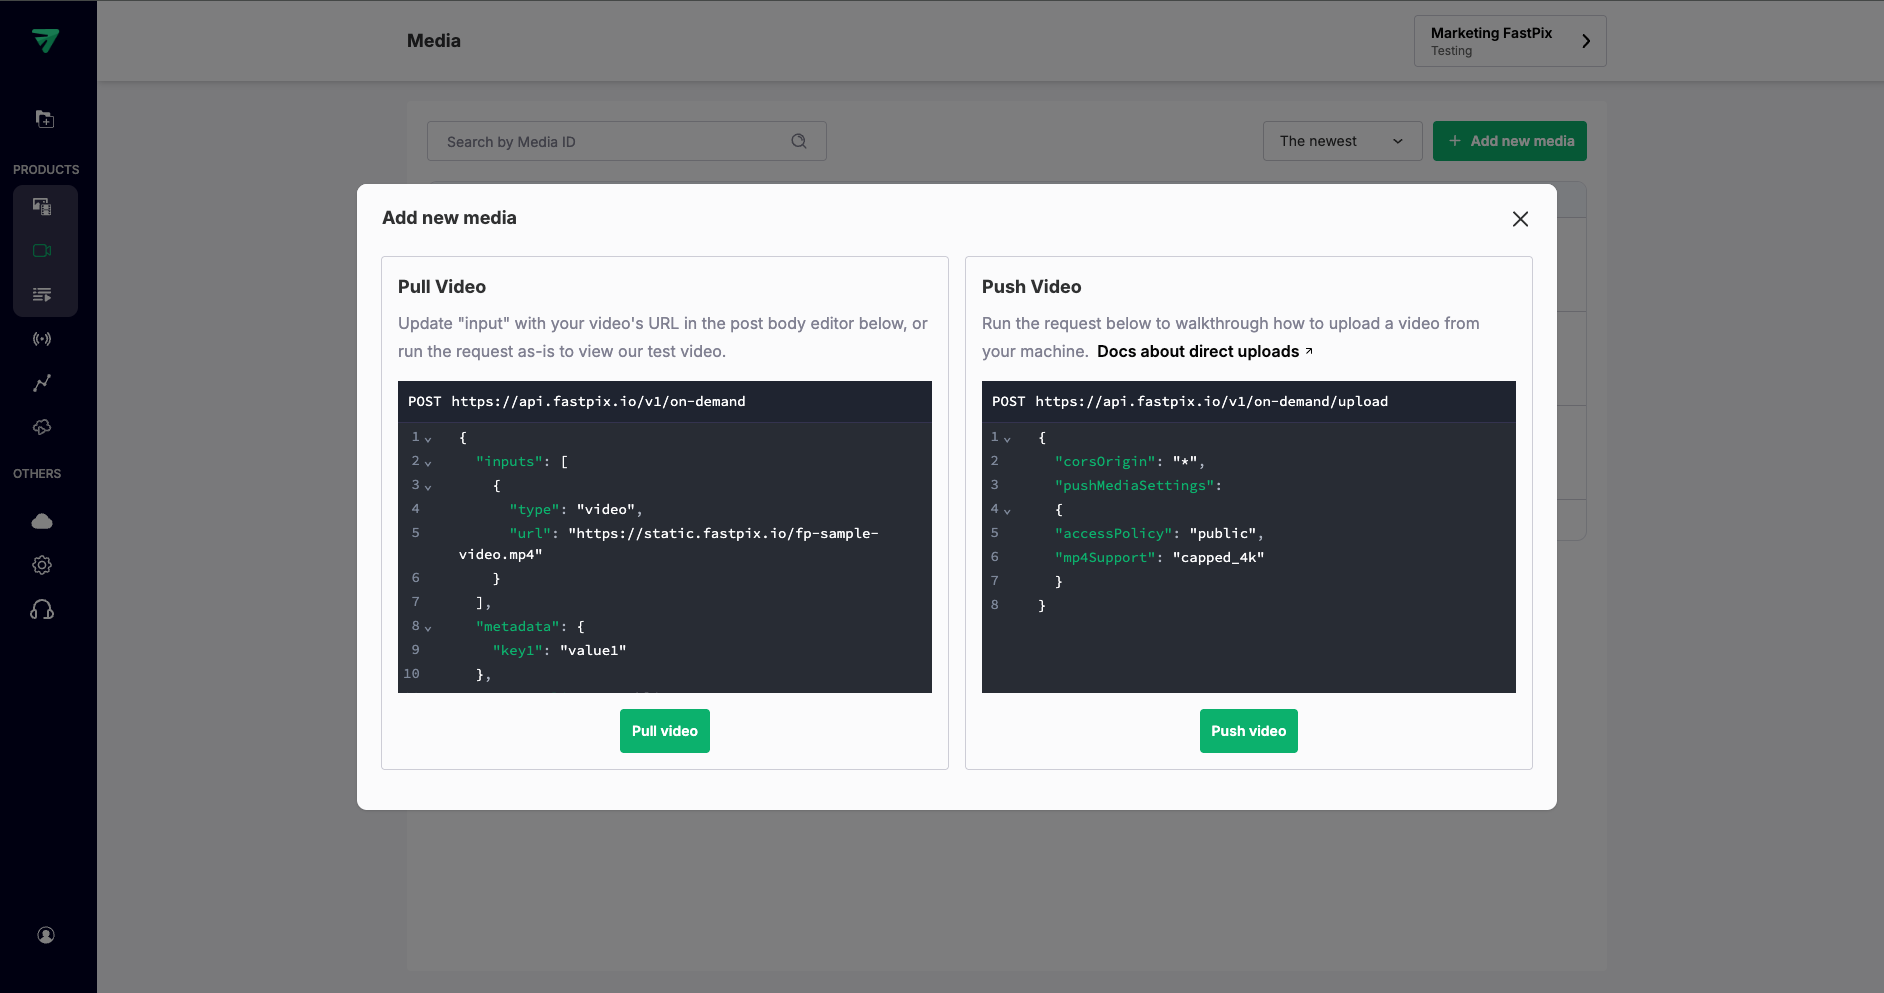
Task: Open the cloud icon under the Others section
Action: 41,521
